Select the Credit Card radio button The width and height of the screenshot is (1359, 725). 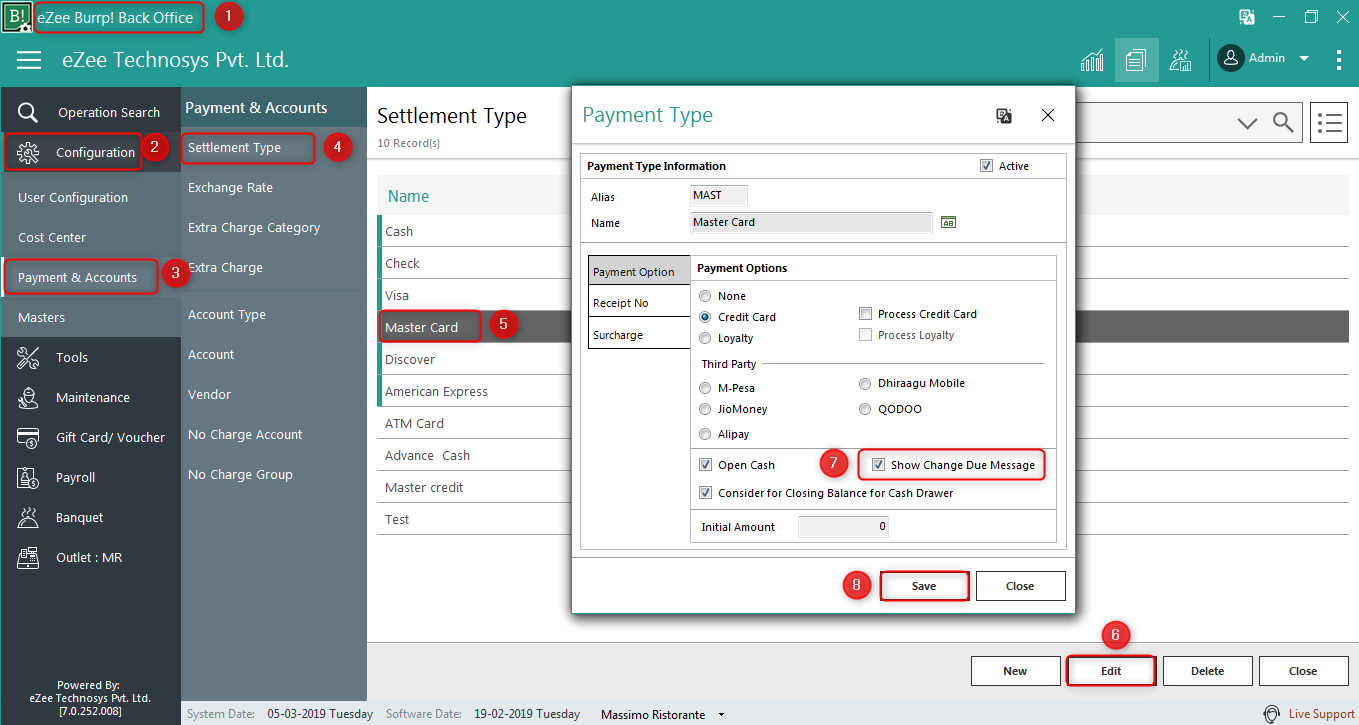click(x=706, y=317)
